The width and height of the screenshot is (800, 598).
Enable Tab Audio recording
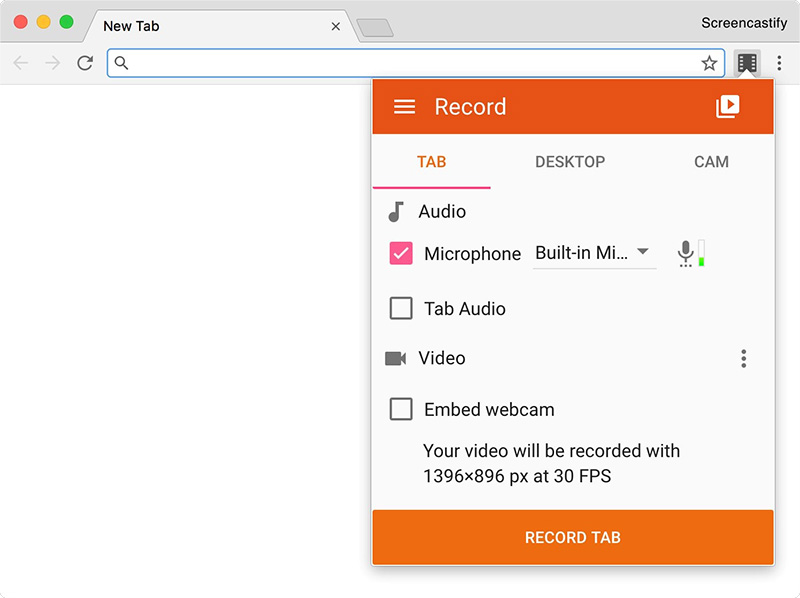coord(400,308)
